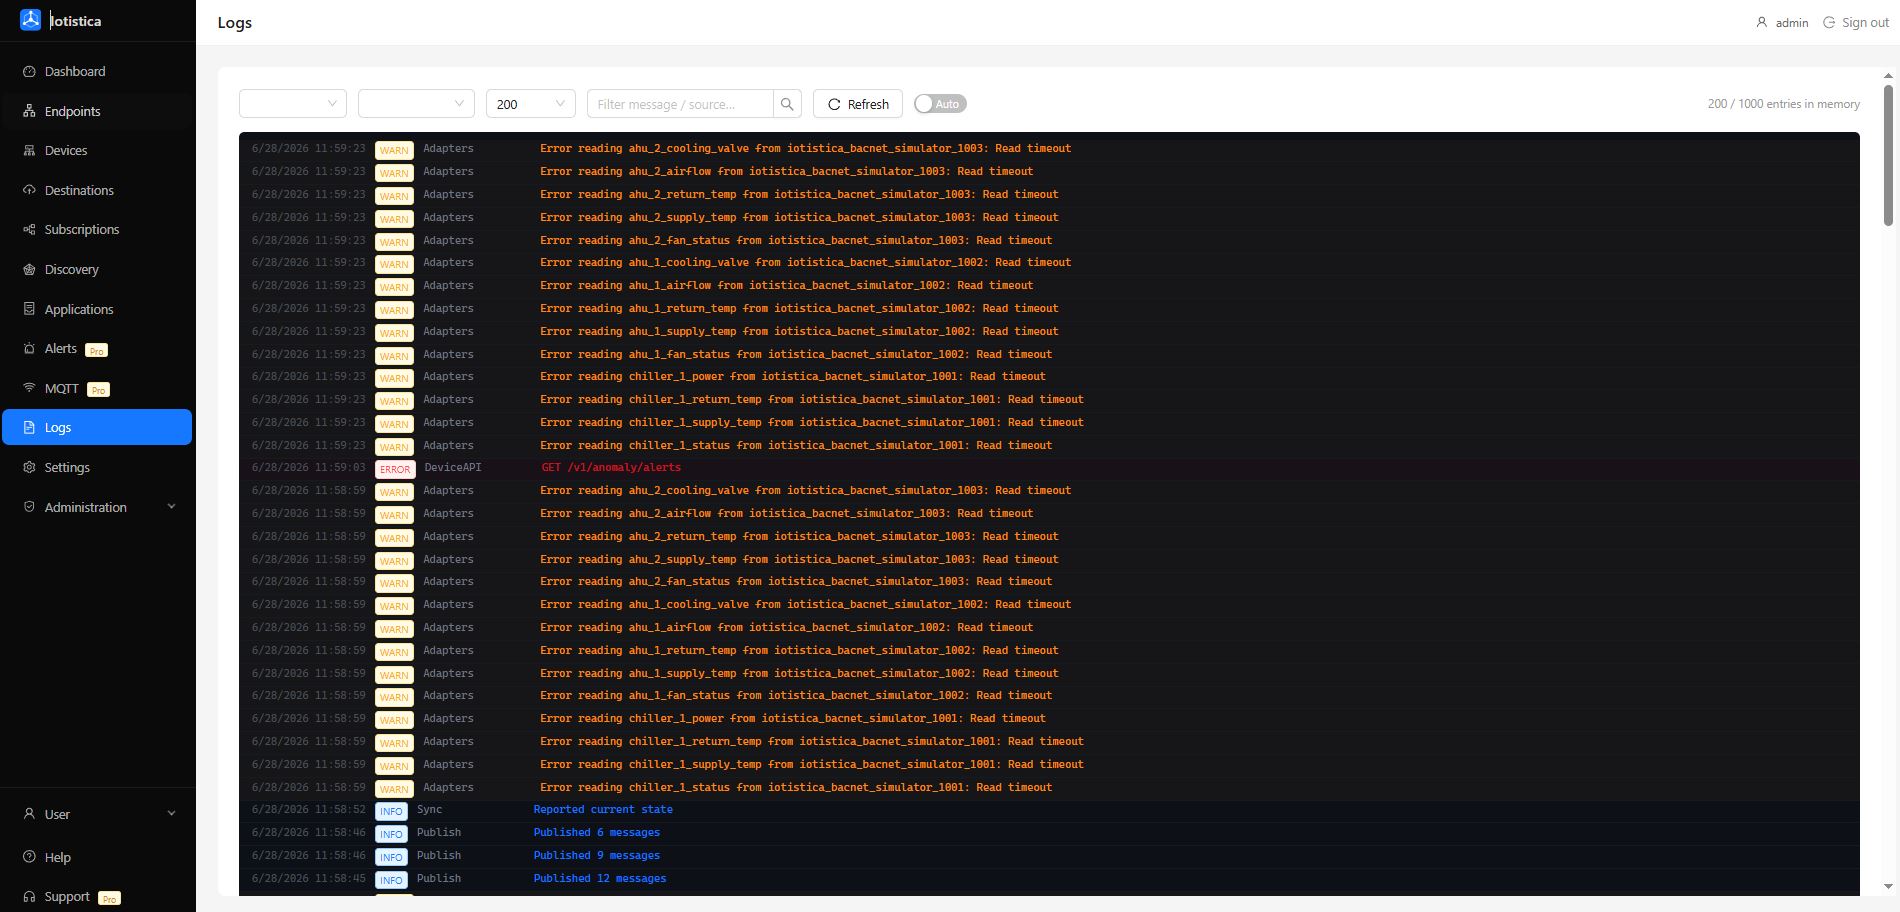Viewport: 1900px width, 912px height.
Task: Click the Endpoints sidebar icon
Action: [29, 111]
